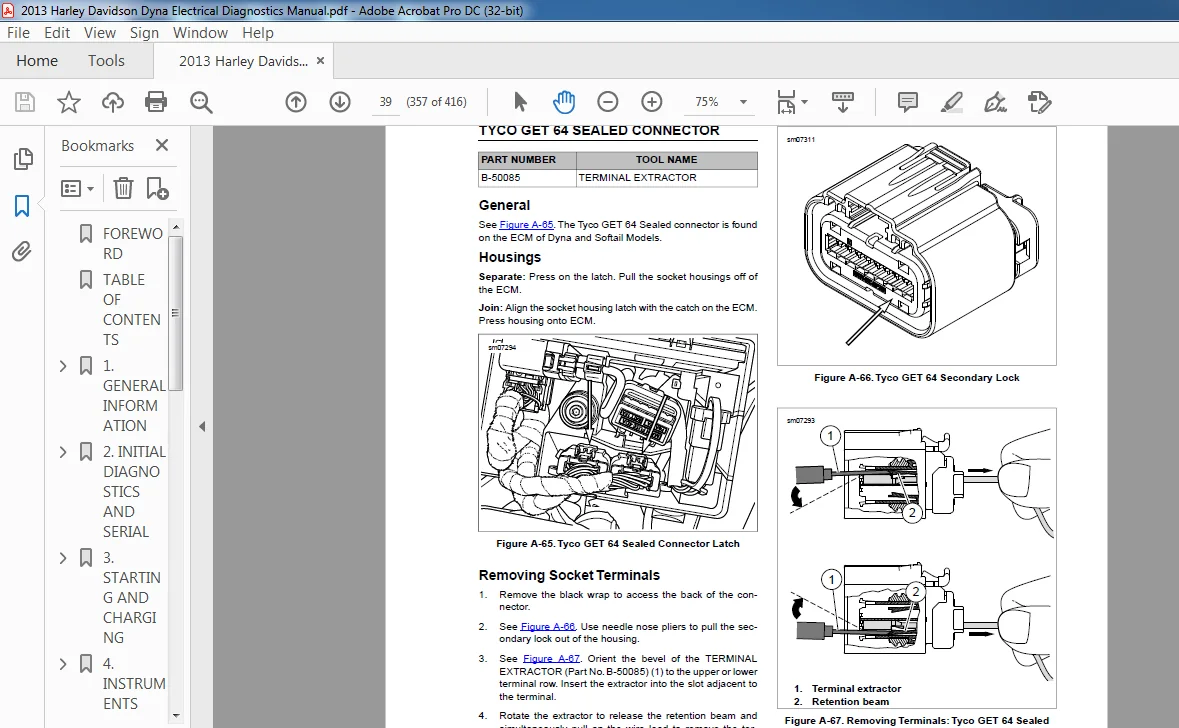Print the document with printer icon
This screenshot has height=728, width=1179.
click(156, 102)
